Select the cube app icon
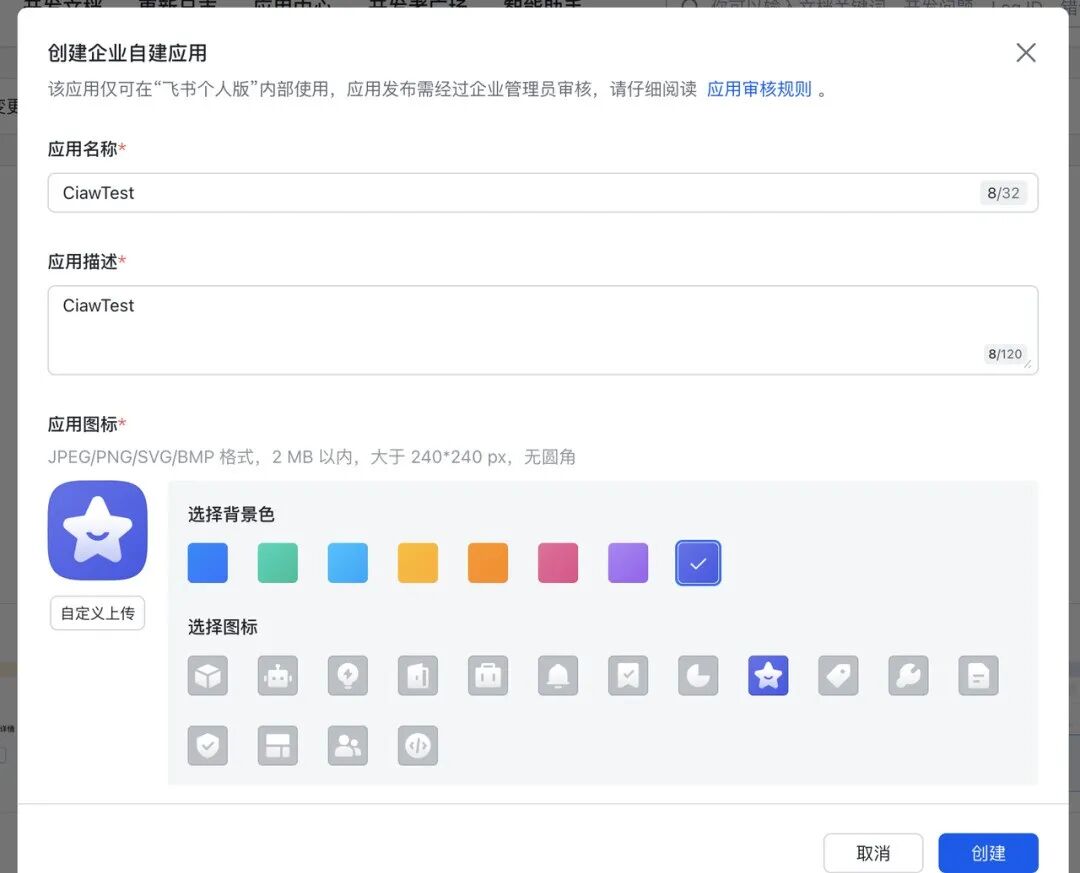Viewport: 1080px width, 873px height. [207, 675]
